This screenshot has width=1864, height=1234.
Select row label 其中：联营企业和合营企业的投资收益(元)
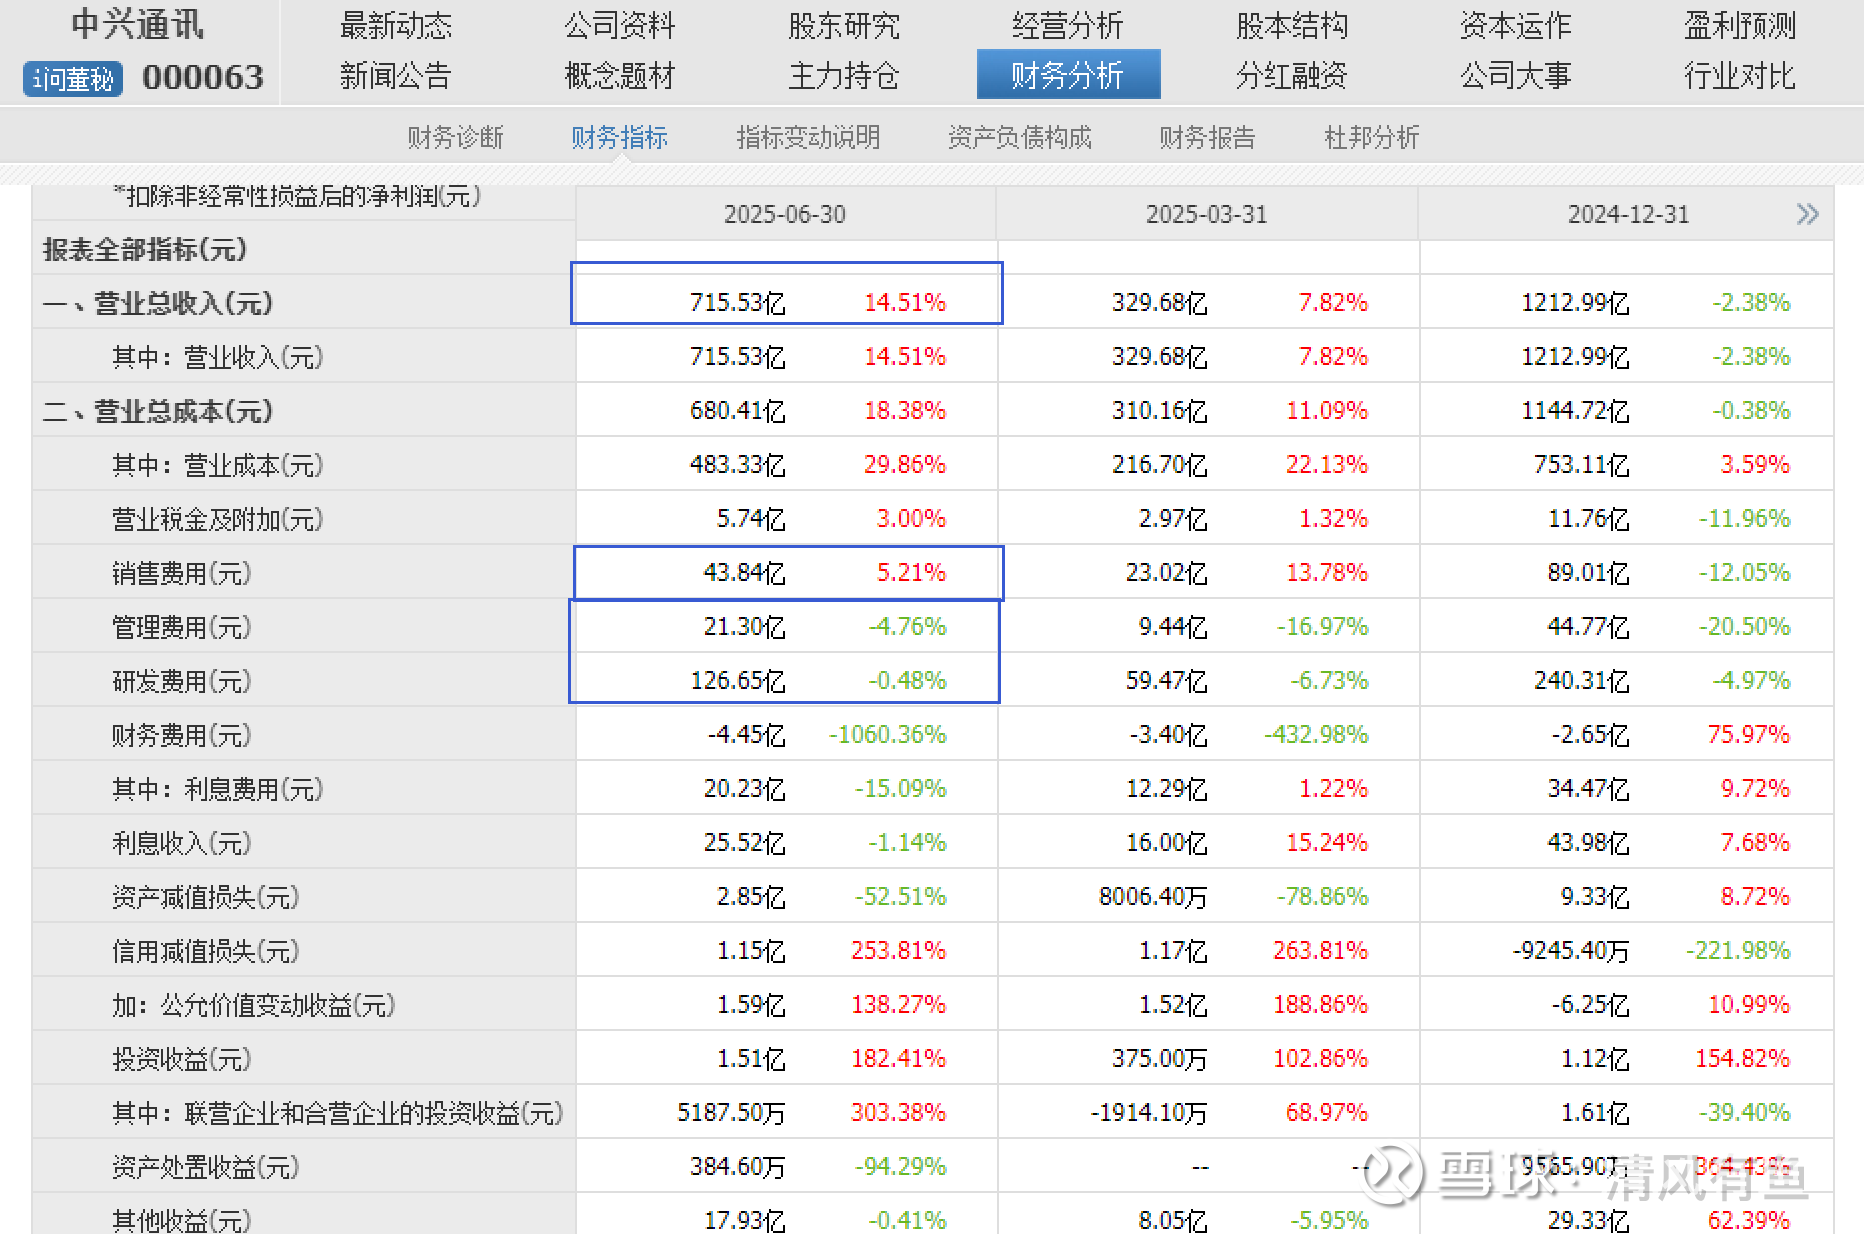point(338,1113)
